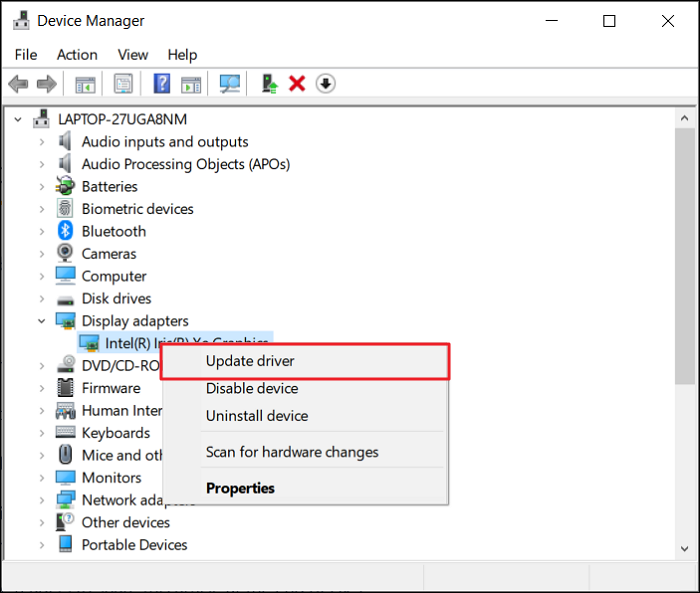Viewport: 700px width, 593px height.
Task: Click the Show/Hide Action Pane icon
Action: click(191, 84)
